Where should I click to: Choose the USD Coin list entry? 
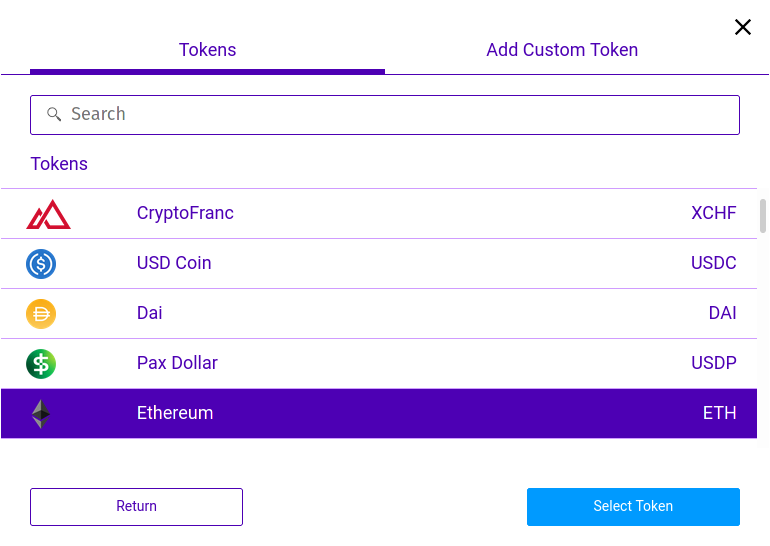point(379,264)
